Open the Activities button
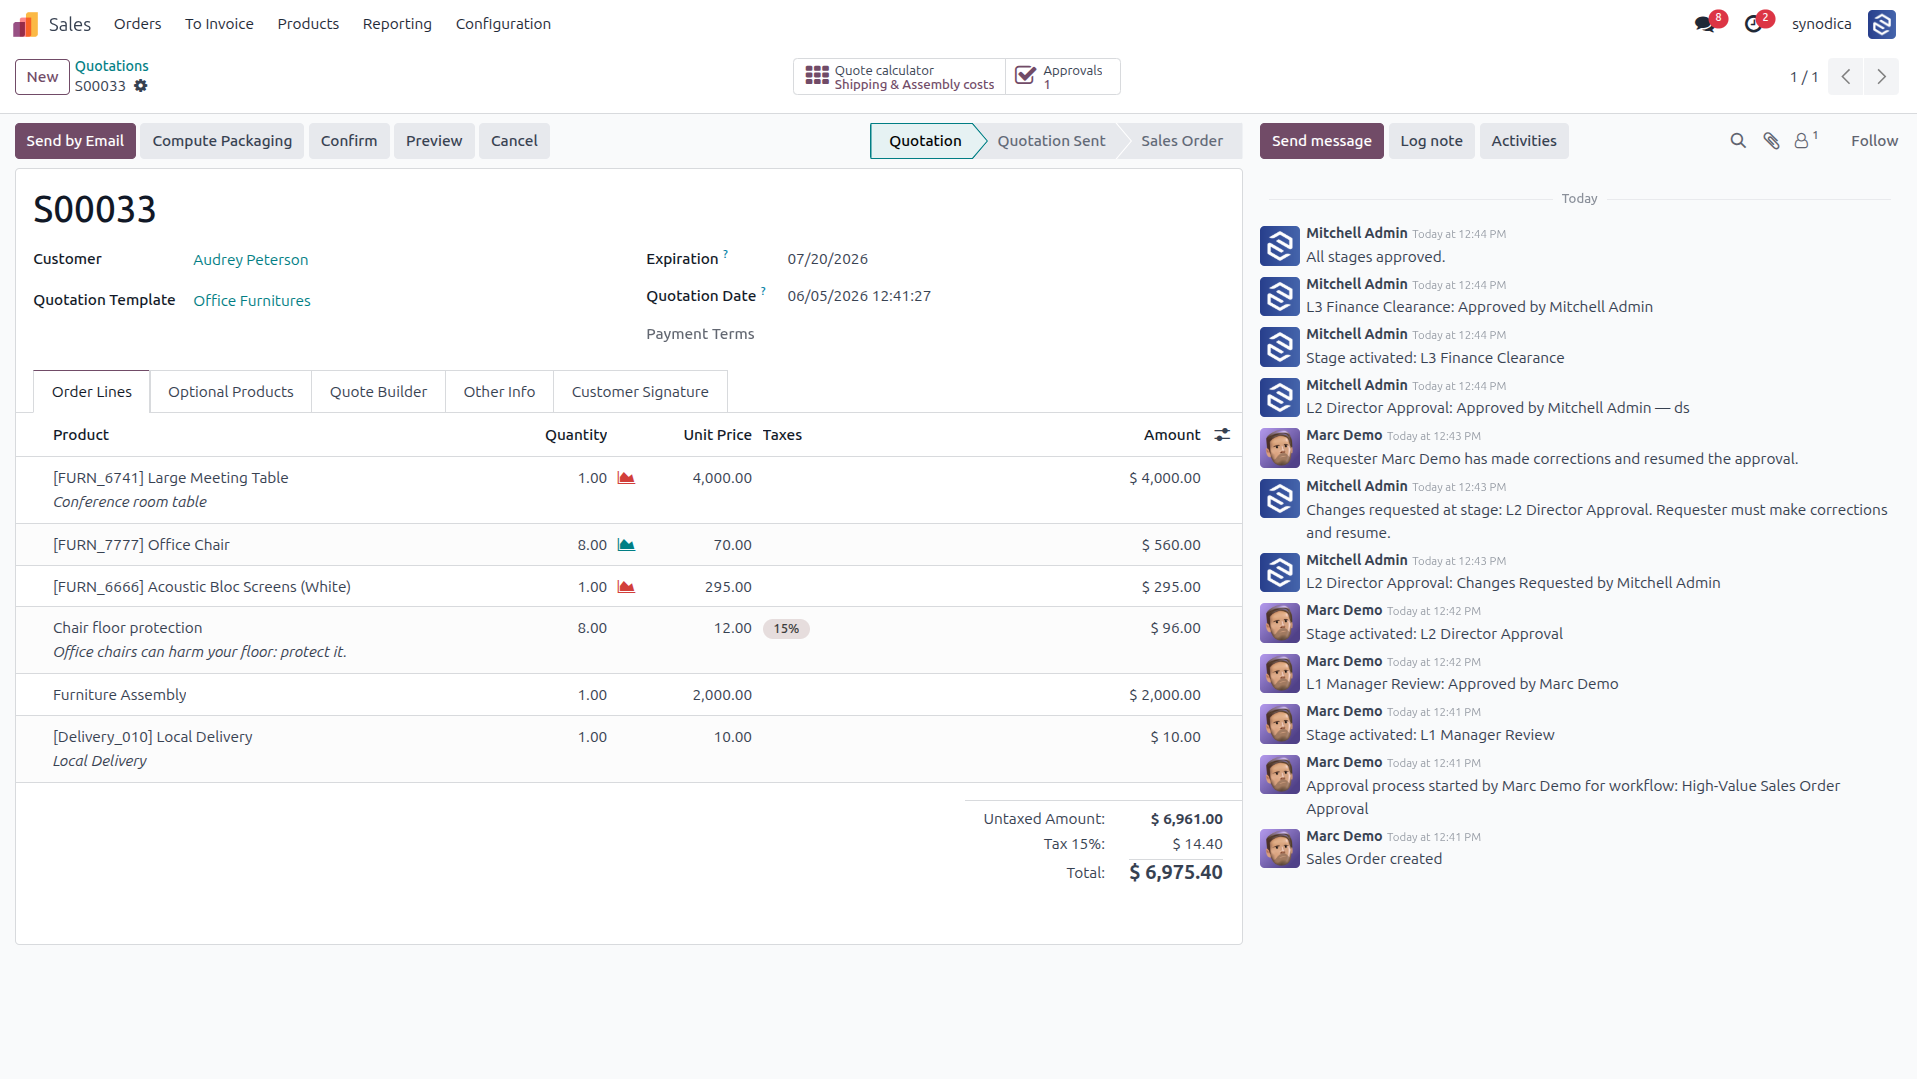The height and width of the screenshot is (1079, 1917). pos(1524,141)
